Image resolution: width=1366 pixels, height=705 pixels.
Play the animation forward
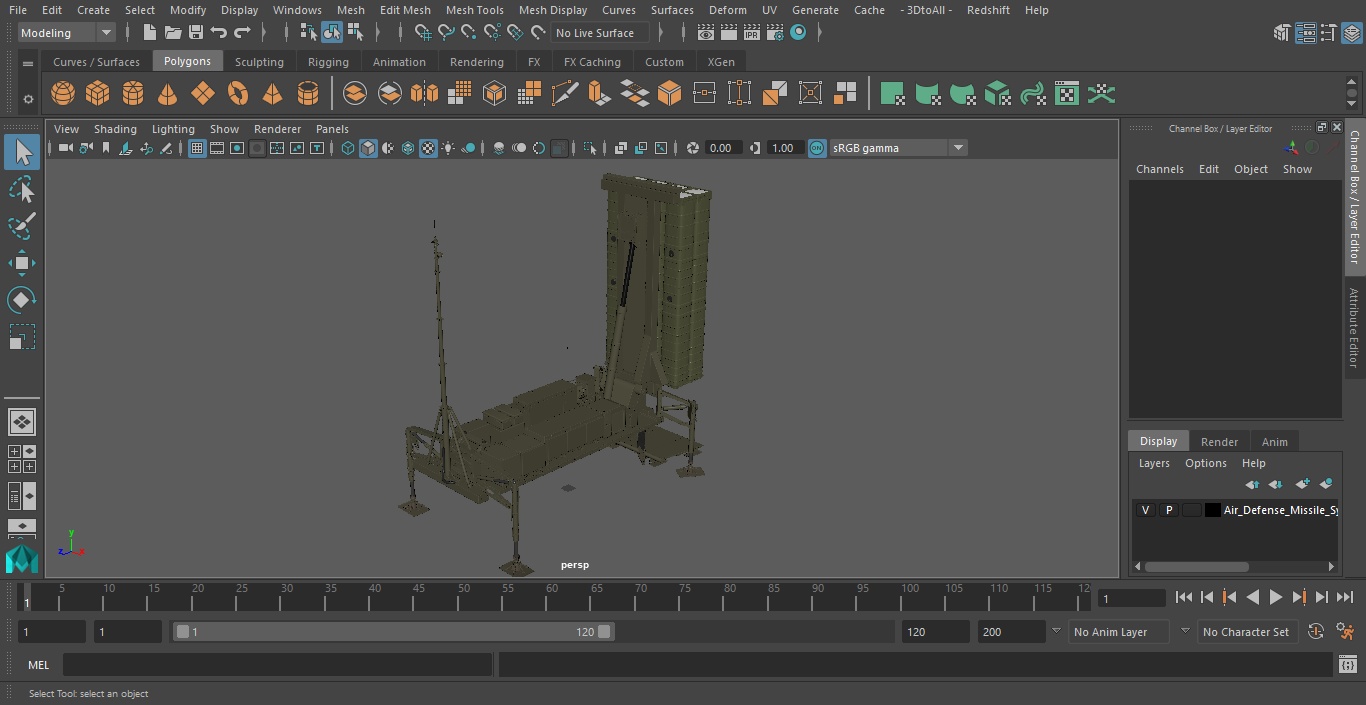[x=1276, y=597]
